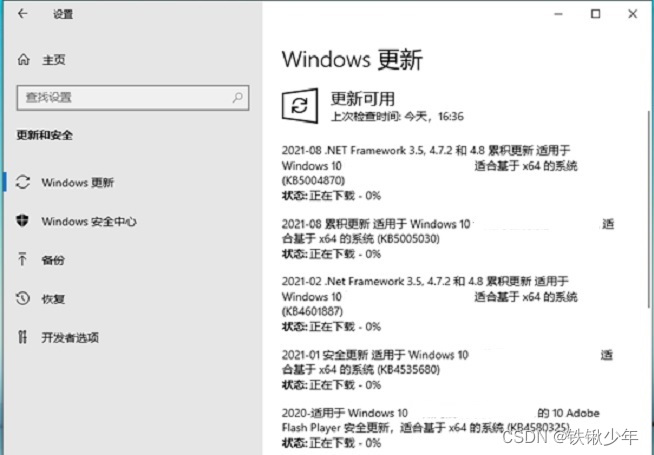654x455 pixels.
Task: Open the Windows 安全中心 shield icon
Action: (23, 221)
